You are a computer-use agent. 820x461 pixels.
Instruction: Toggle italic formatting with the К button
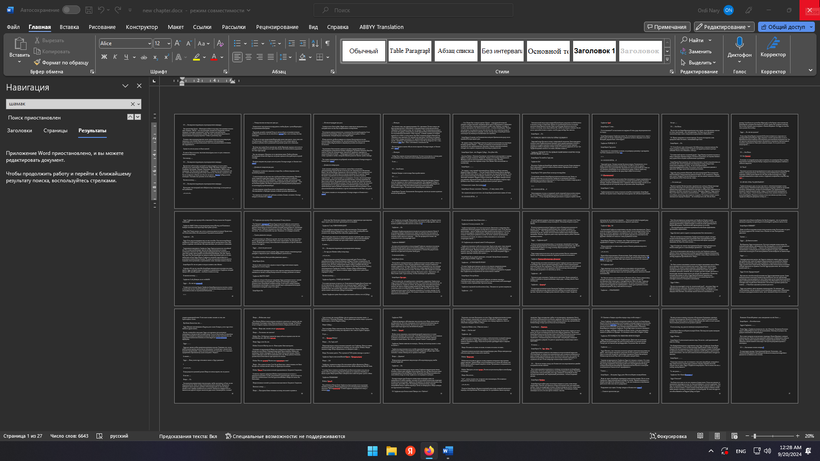115,57
